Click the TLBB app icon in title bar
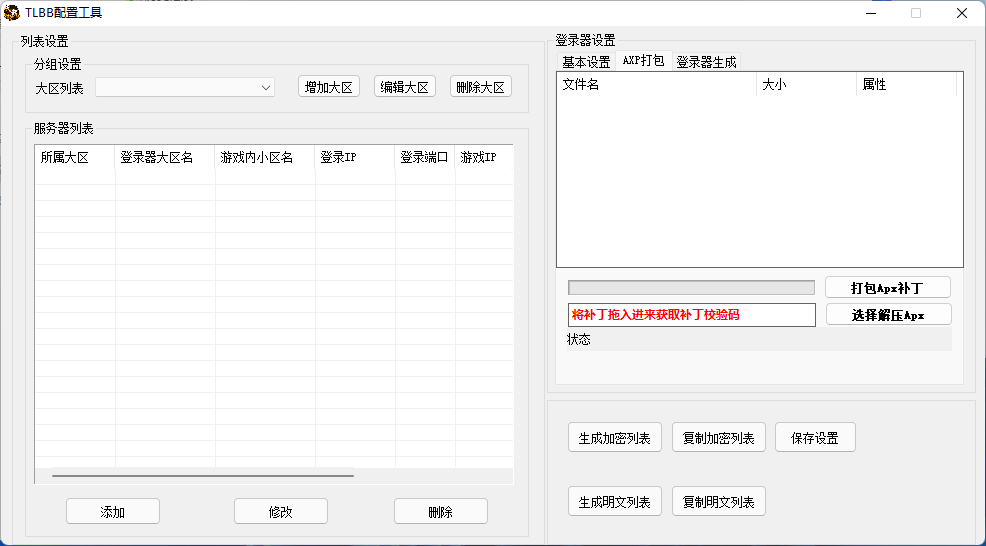This screenshot has width=986, height=546. [x=13, y=13]
